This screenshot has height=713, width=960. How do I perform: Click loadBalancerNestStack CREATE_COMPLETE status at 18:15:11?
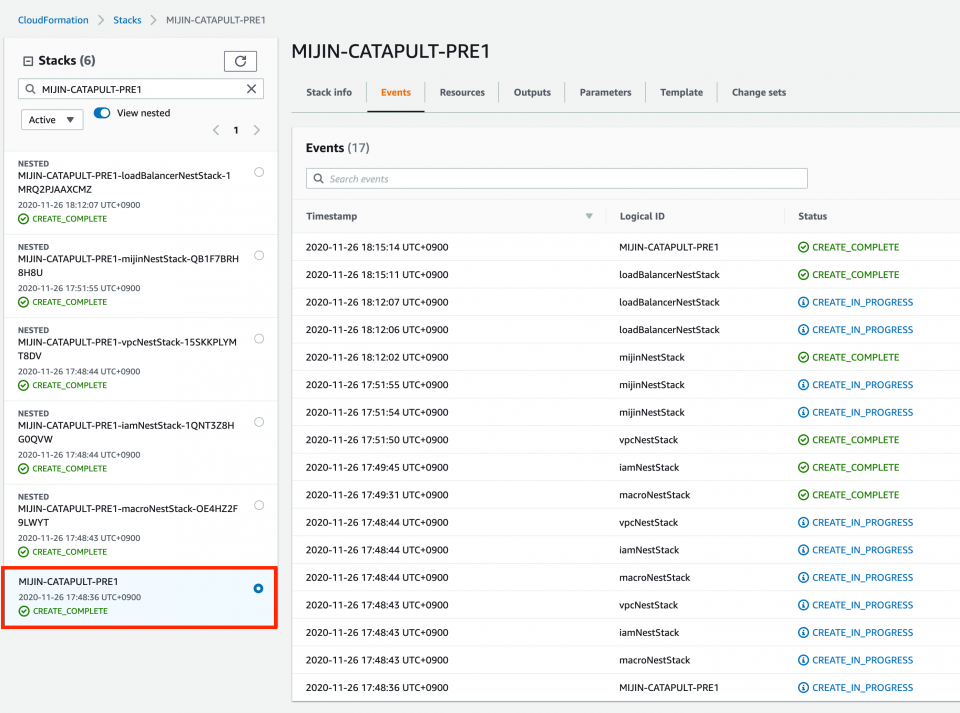click(849, 275)
